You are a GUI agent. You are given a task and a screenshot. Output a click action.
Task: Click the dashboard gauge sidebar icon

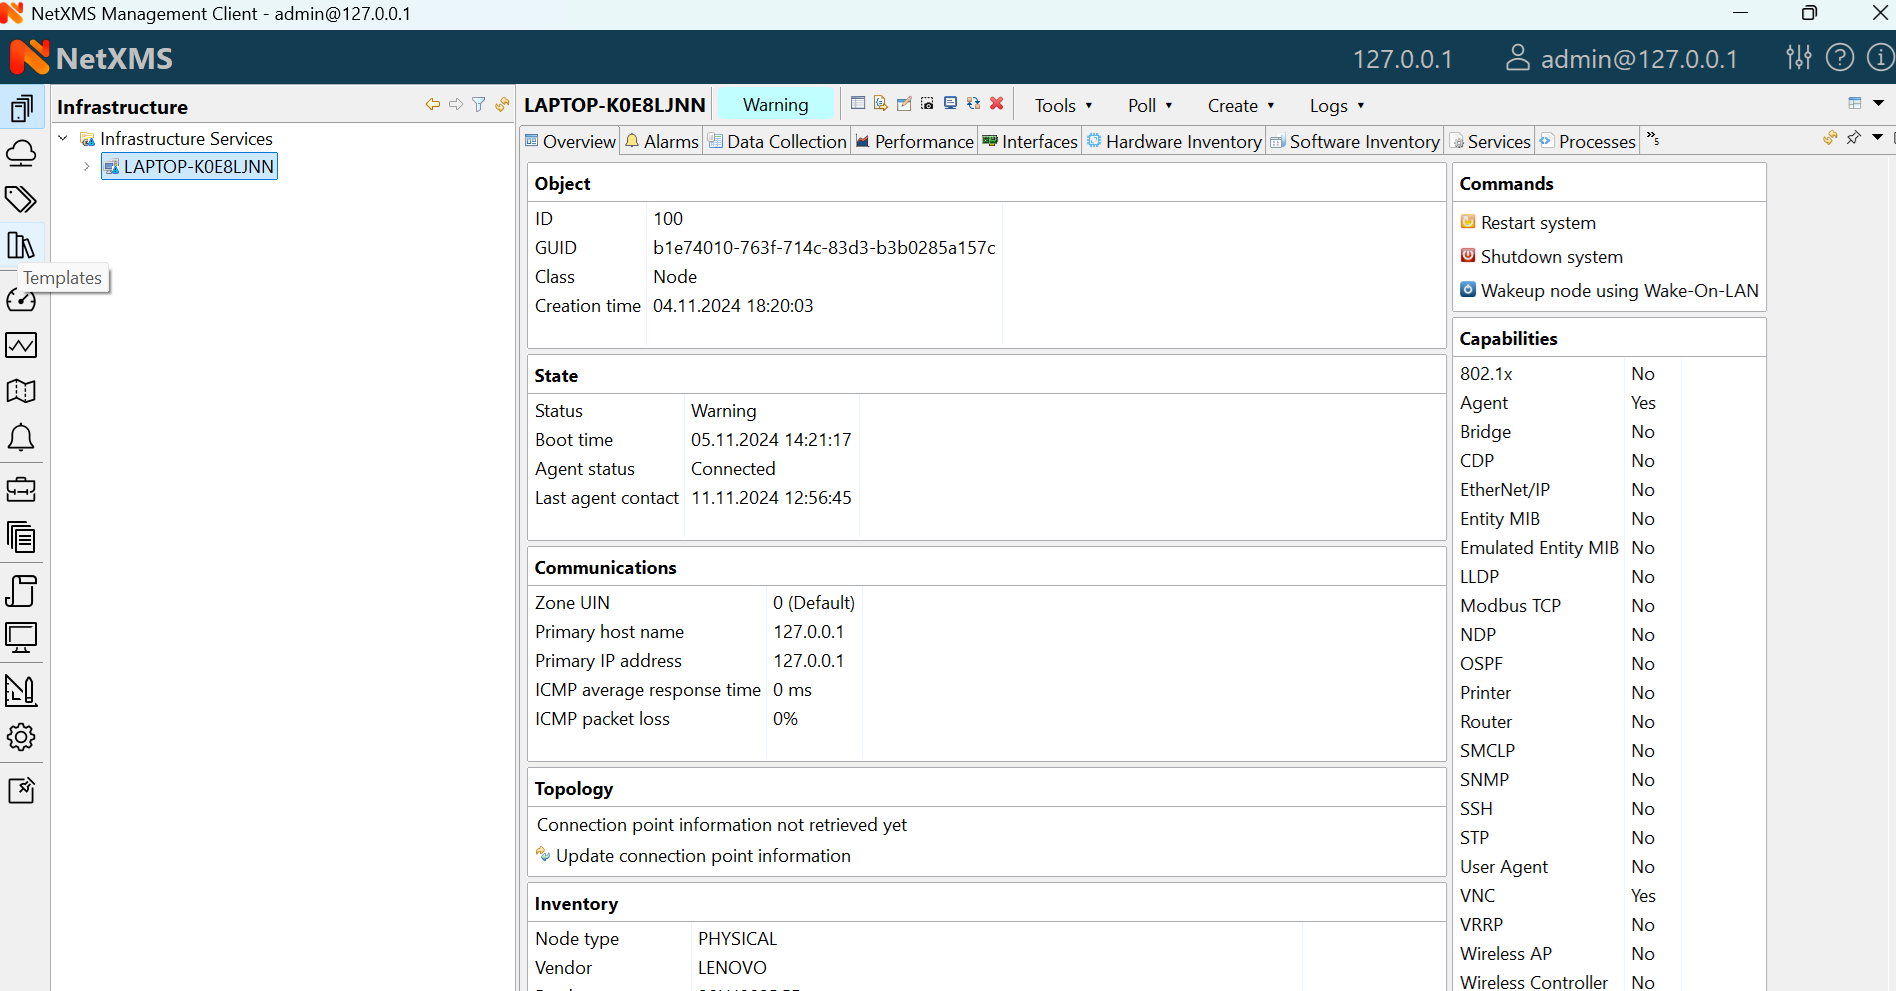(21, 300)
